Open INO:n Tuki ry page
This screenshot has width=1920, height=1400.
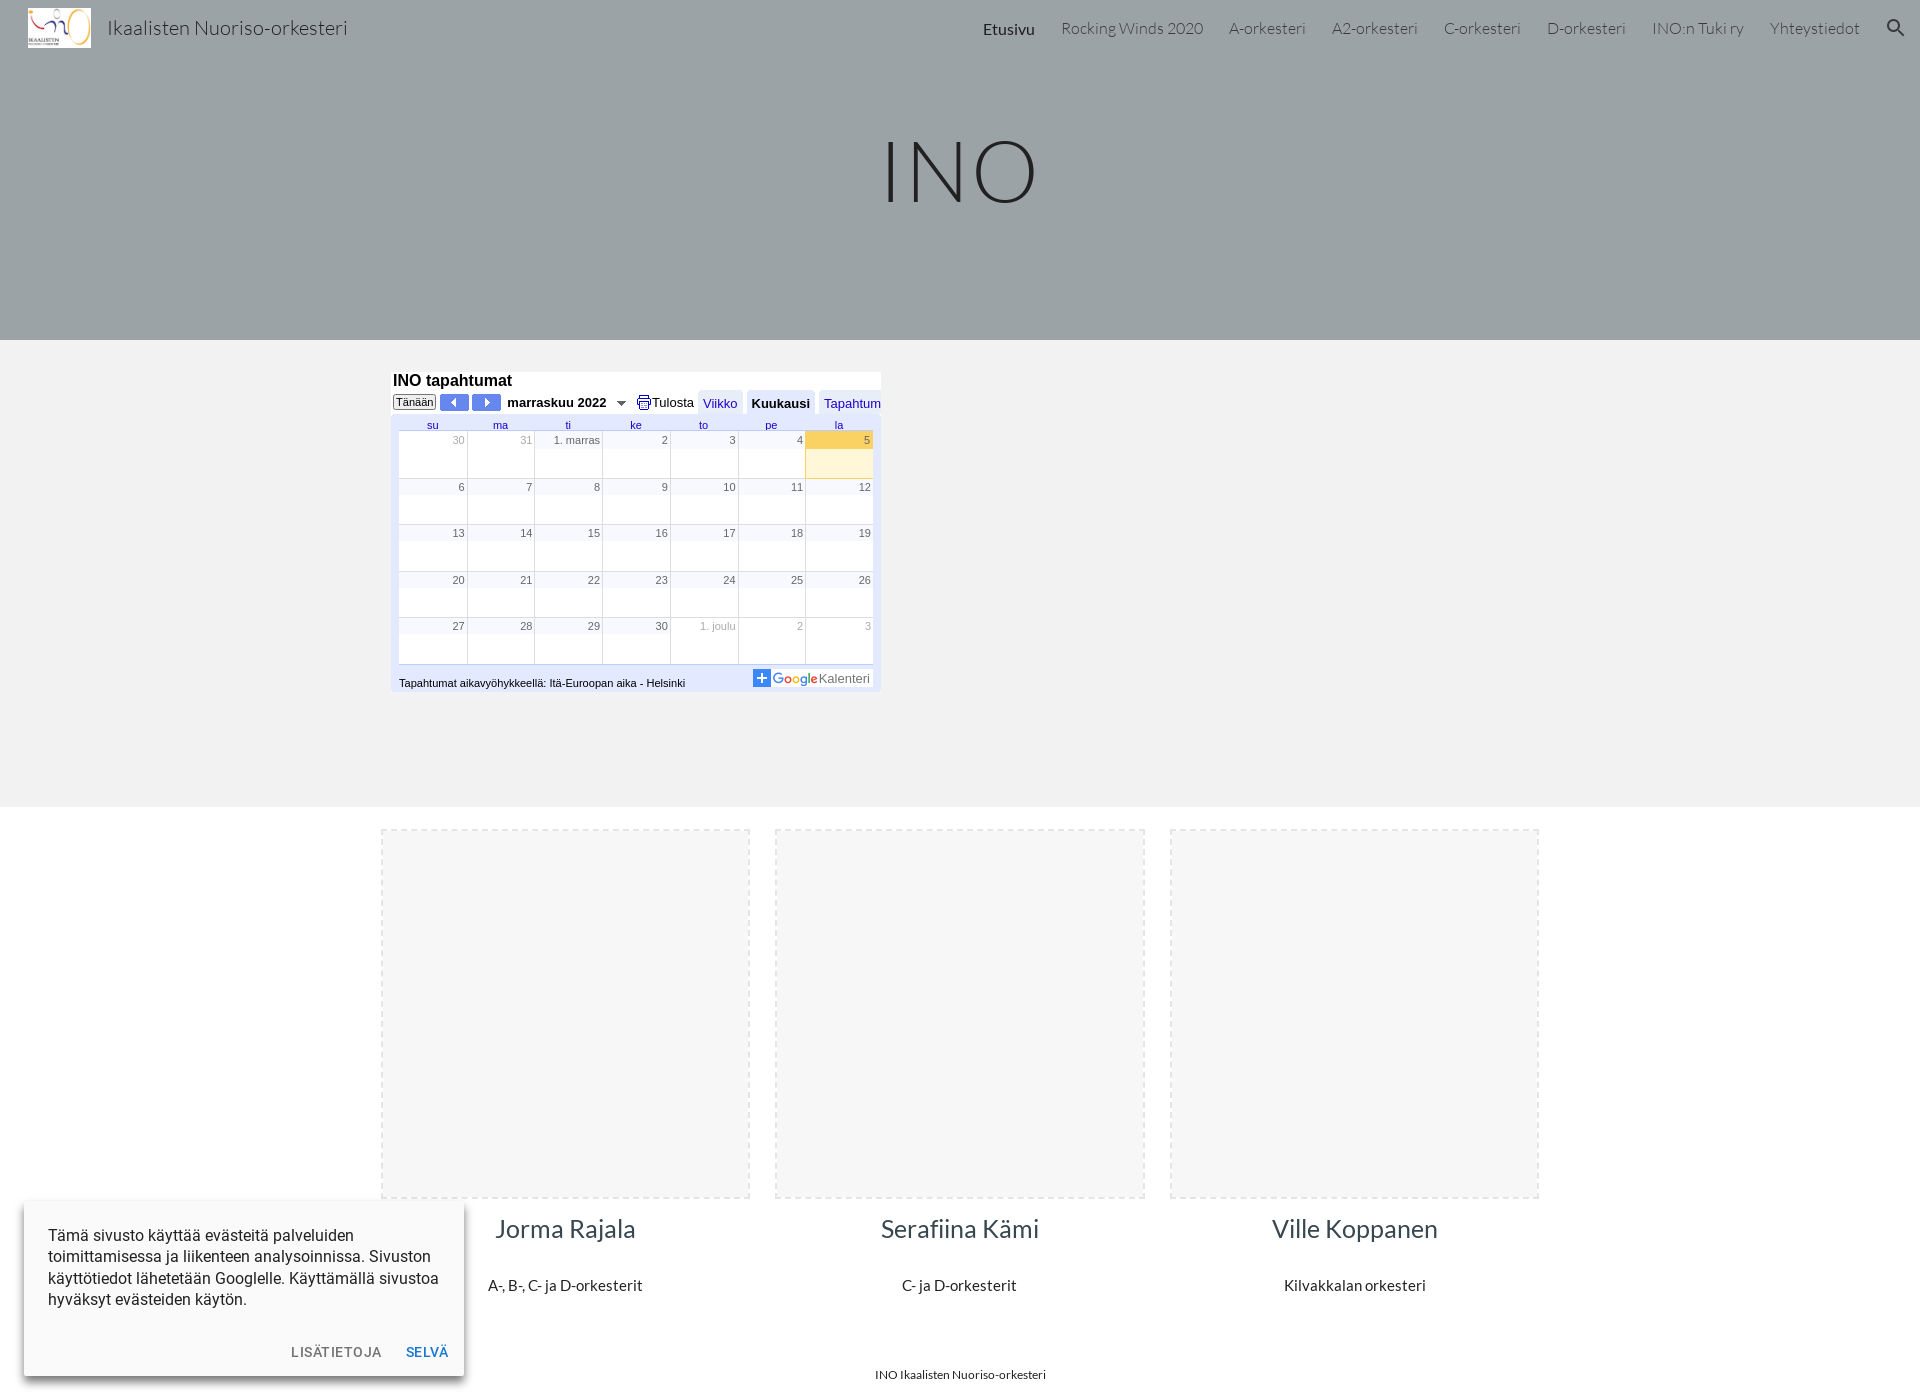[1697, 28]
